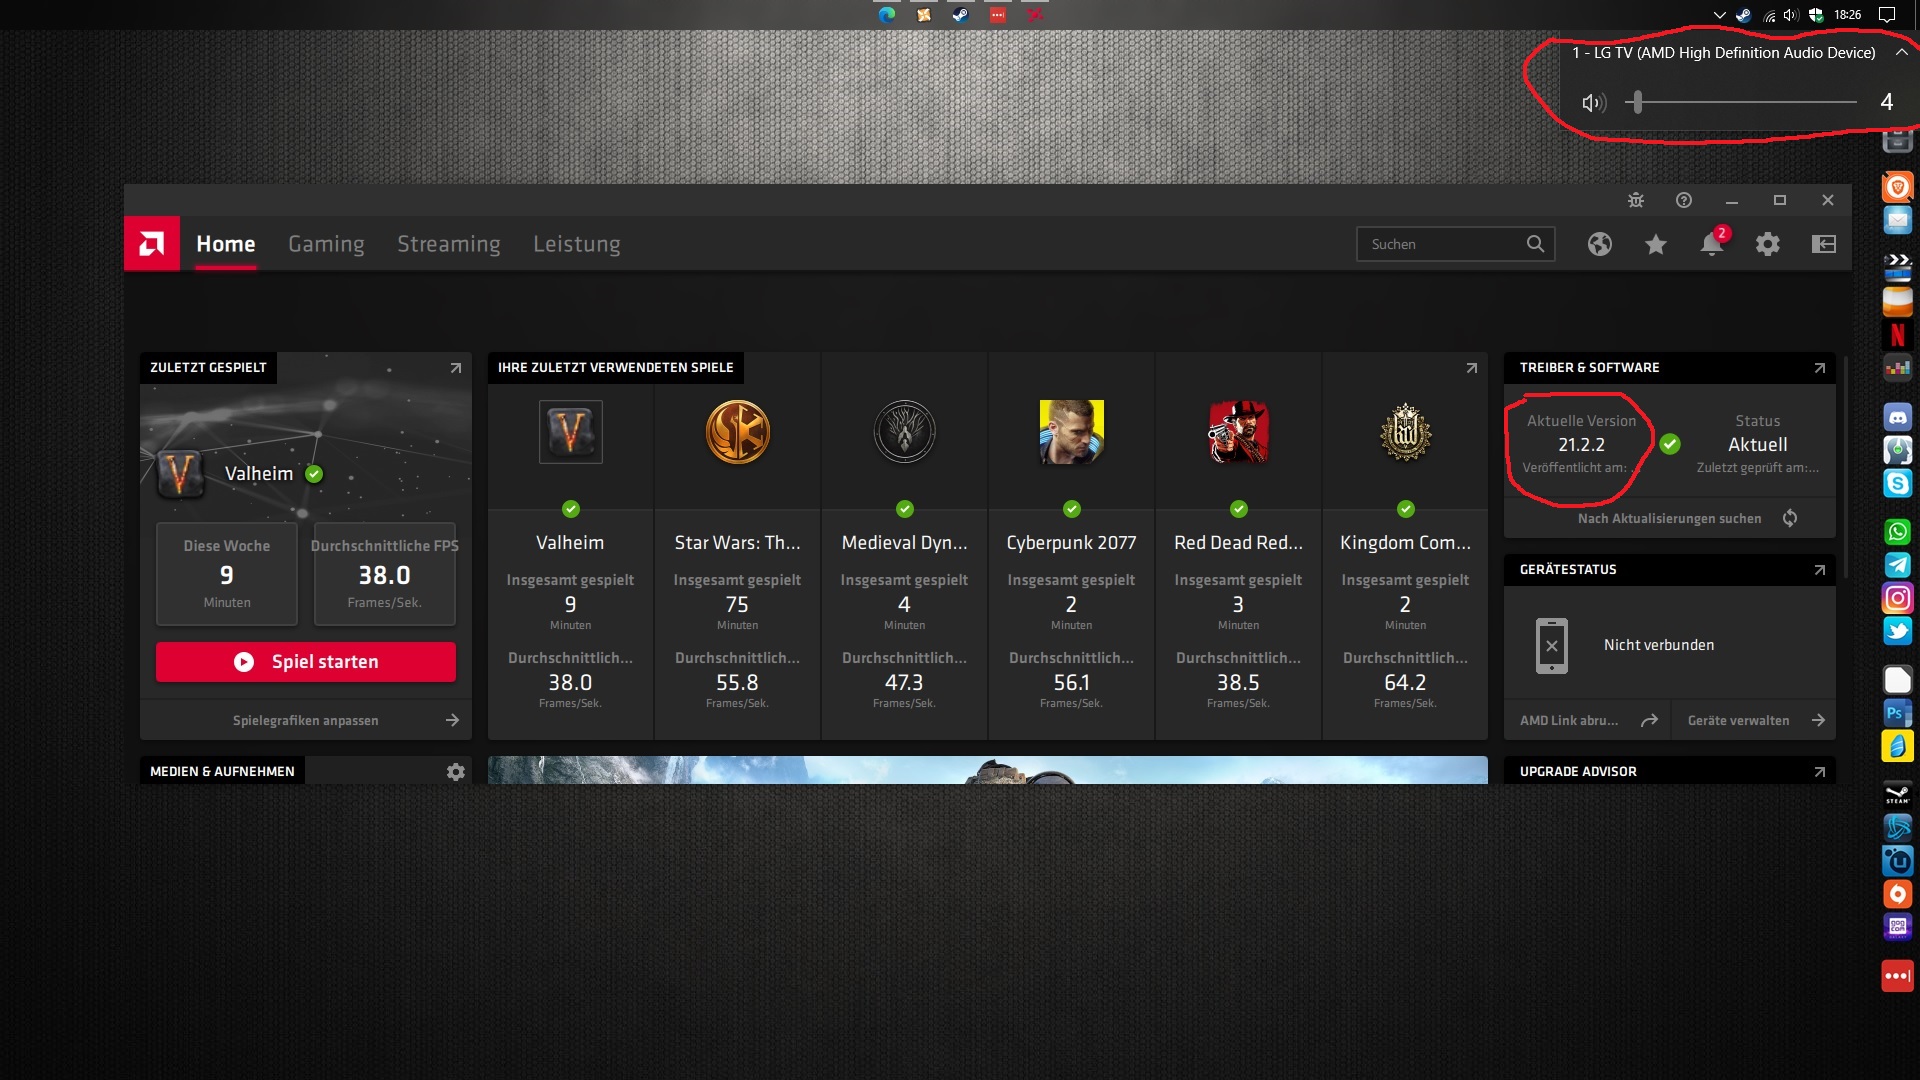Image resolution: width=1920 pixels, height=1080 pixels.
Task: Open settings gear in AMD header
Action: coord(1768,244)
